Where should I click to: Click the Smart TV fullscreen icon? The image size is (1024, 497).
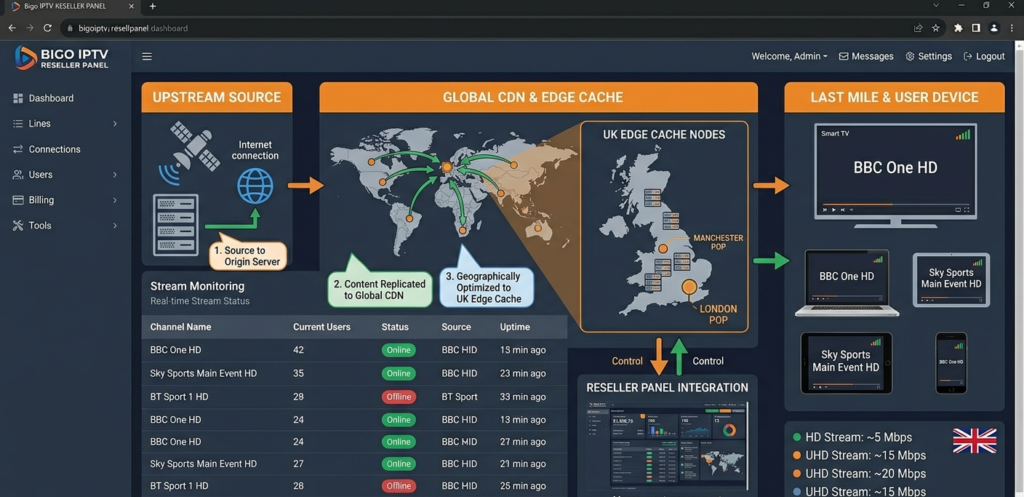(967, 210)
